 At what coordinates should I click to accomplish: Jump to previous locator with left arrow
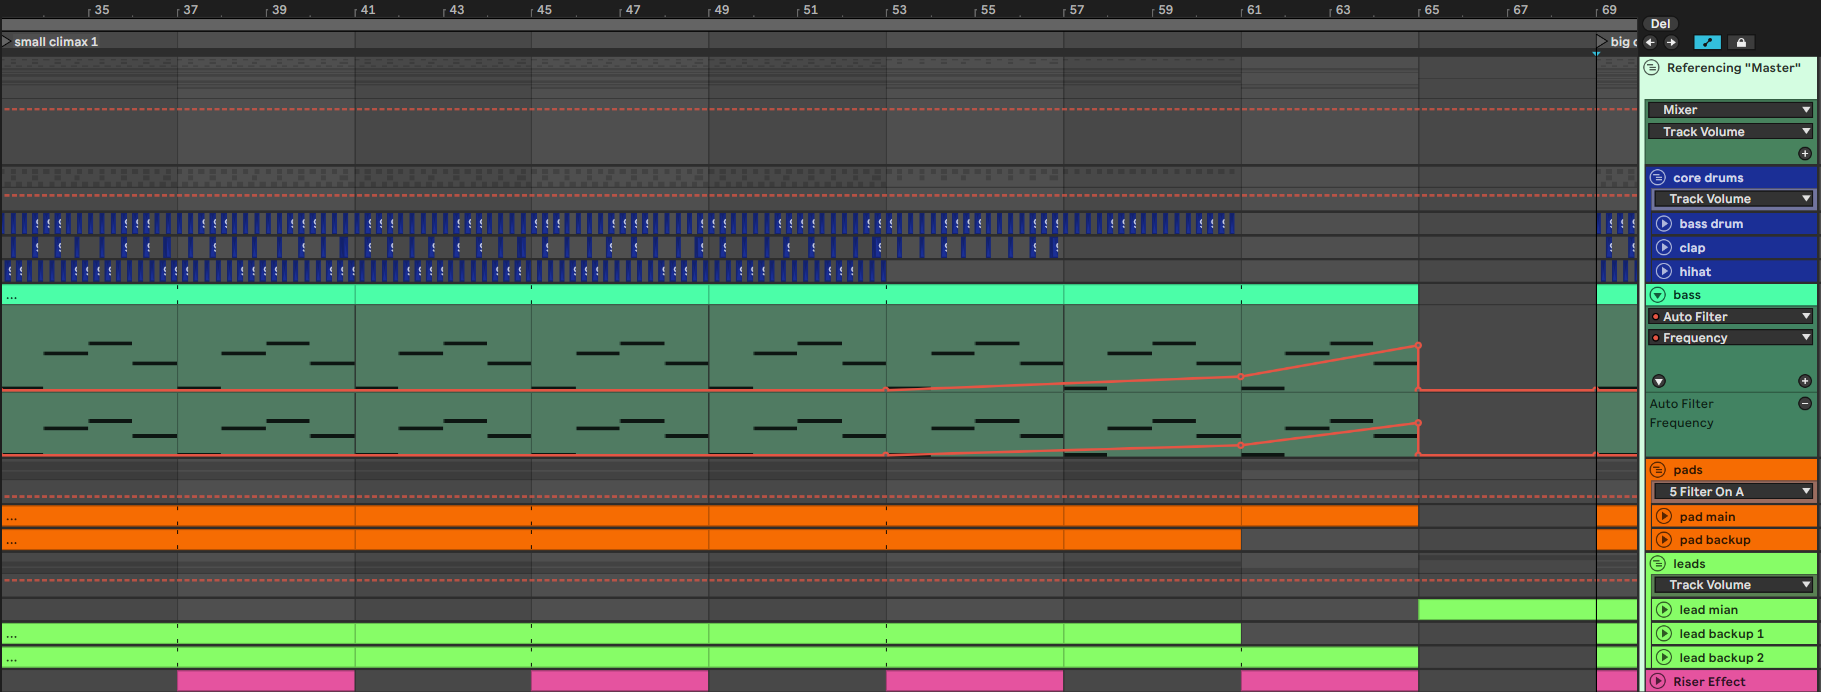point(1651,42)
